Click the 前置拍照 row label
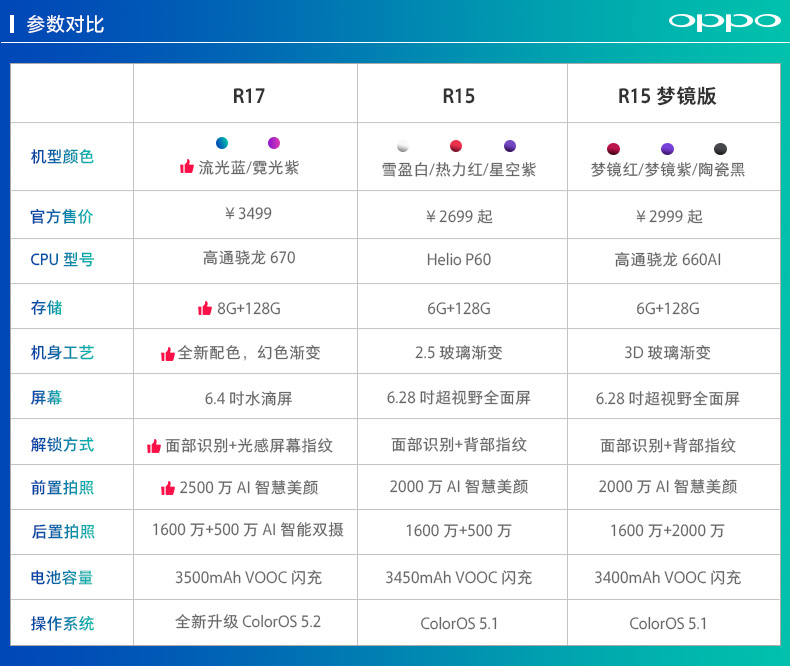The height and width of the screenshot is (666, 790). click(x=62, y=488)
